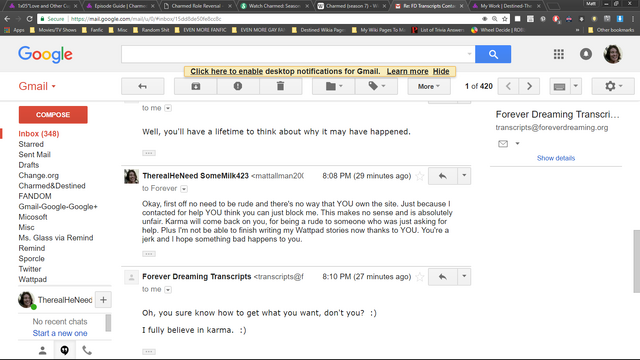The image size is (640, 360).
Task: Open Wattpad label
Action: coord(33,279)
